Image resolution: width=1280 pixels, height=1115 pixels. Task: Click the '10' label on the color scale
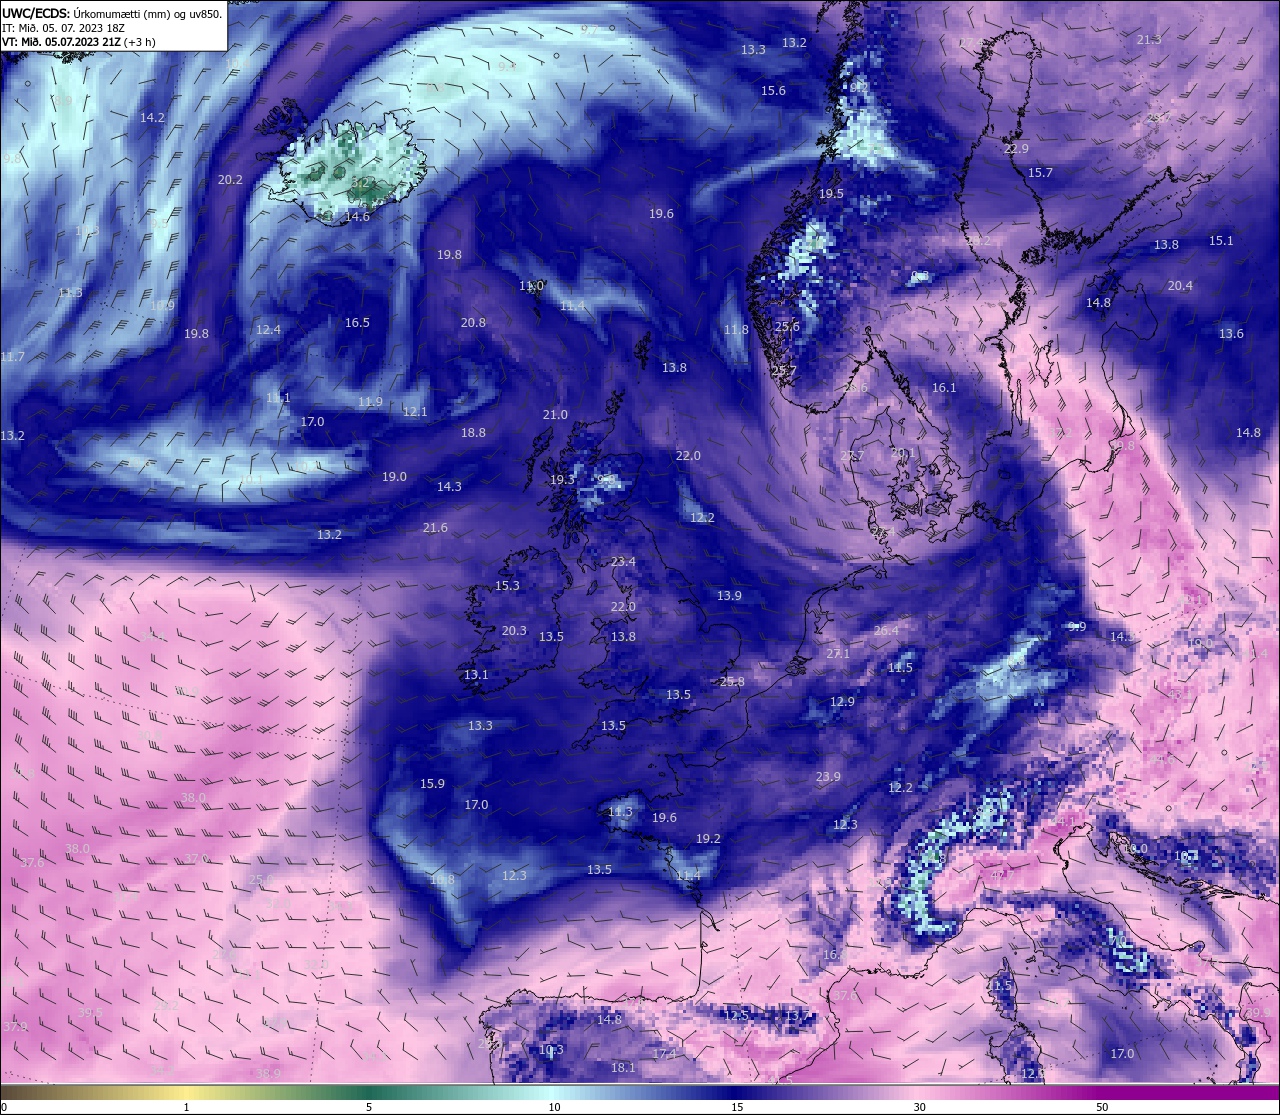pyautogui.click(x=554, y=1107)
